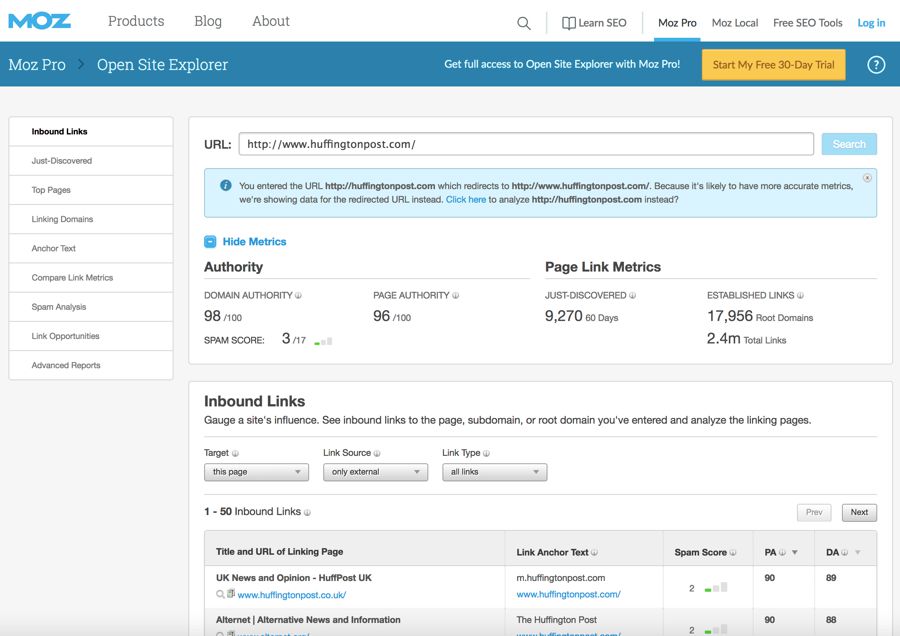Click the Target filter info icon

tap(235, 453)
